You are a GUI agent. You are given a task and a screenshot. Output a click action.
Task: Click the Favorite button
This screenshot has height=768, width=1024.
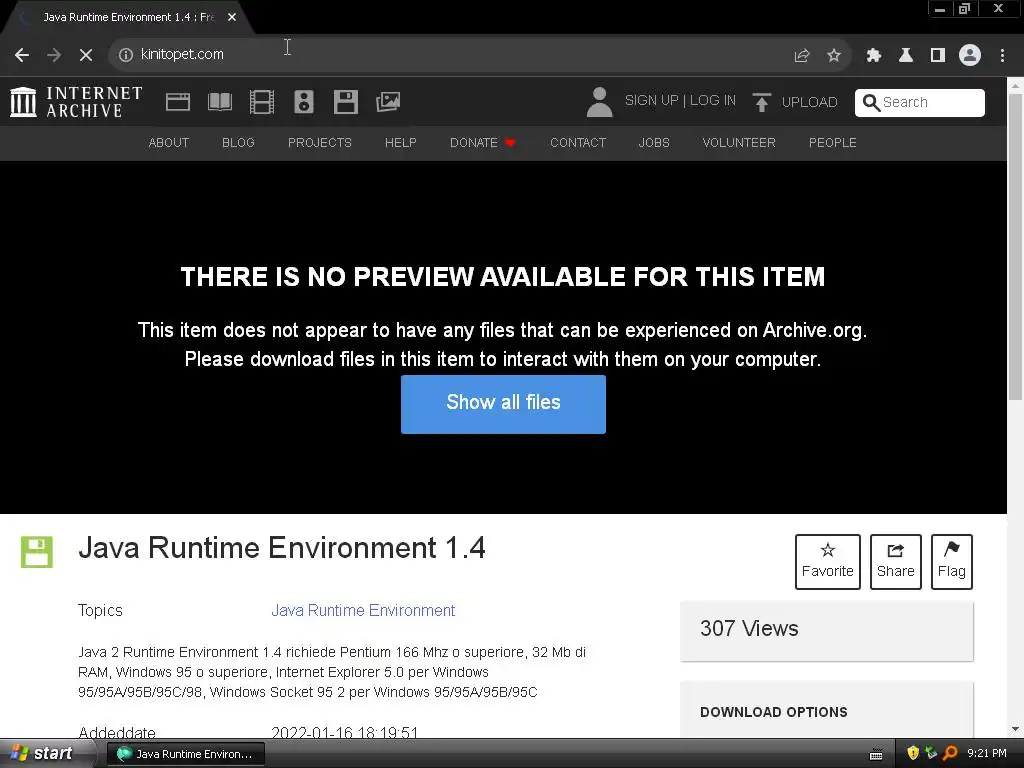827,562
